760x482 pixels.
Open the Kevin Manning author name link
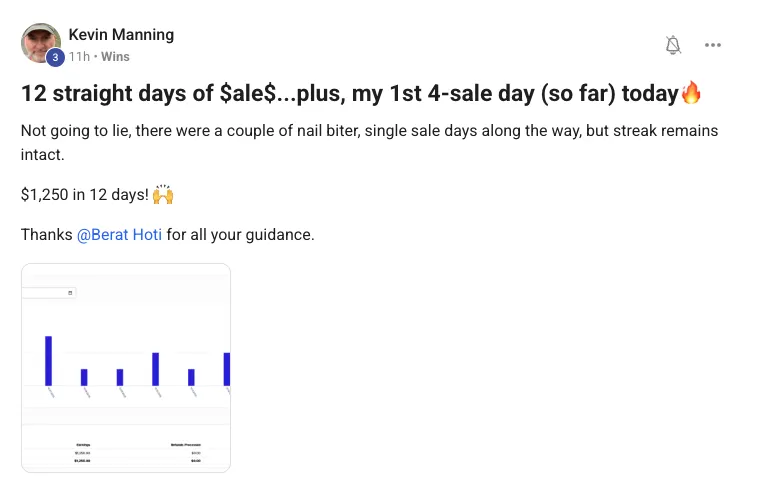click(121, 35)
